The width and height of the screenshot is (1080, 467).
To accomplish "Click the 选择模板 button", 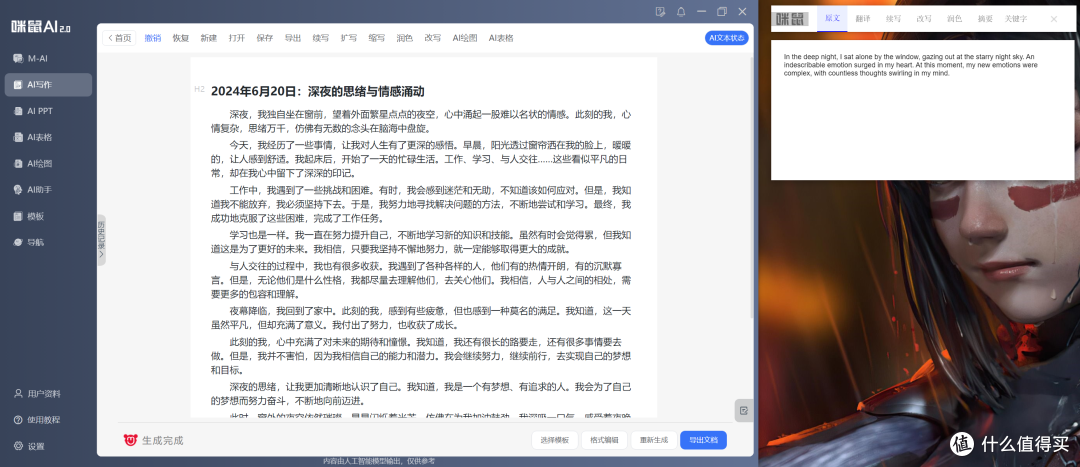I will [554, 440].
